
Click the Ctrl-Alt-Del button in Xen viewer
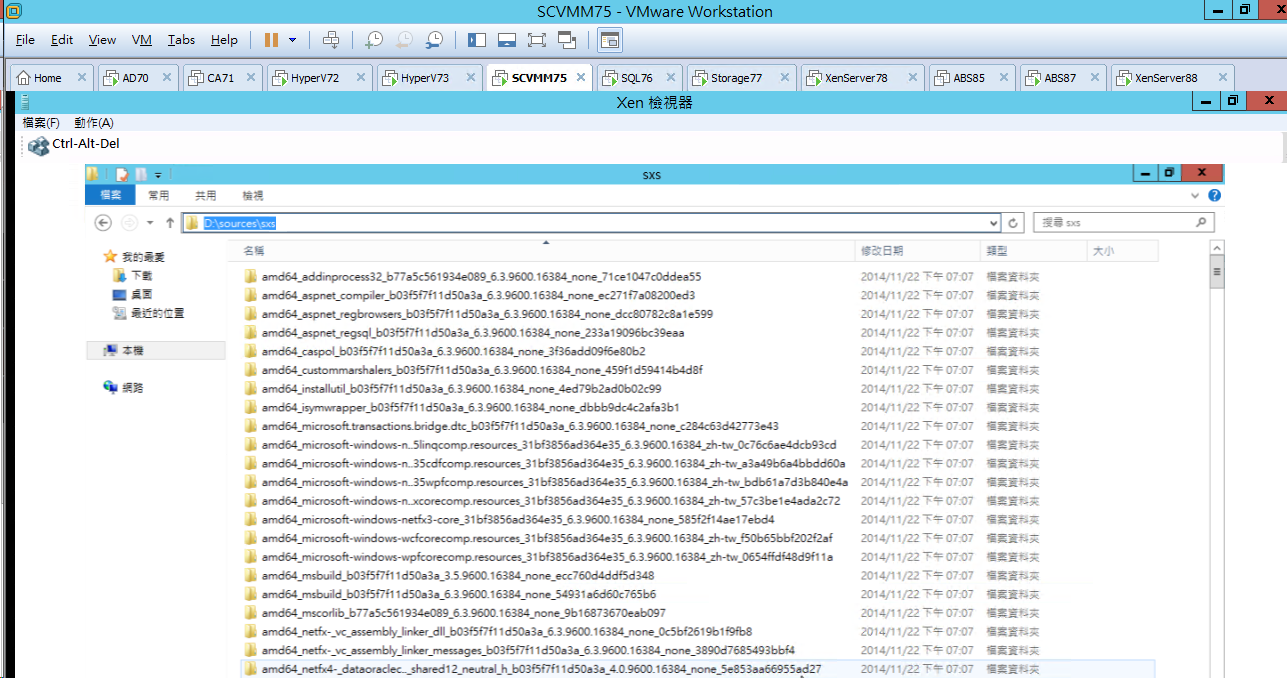pos(74,145)
